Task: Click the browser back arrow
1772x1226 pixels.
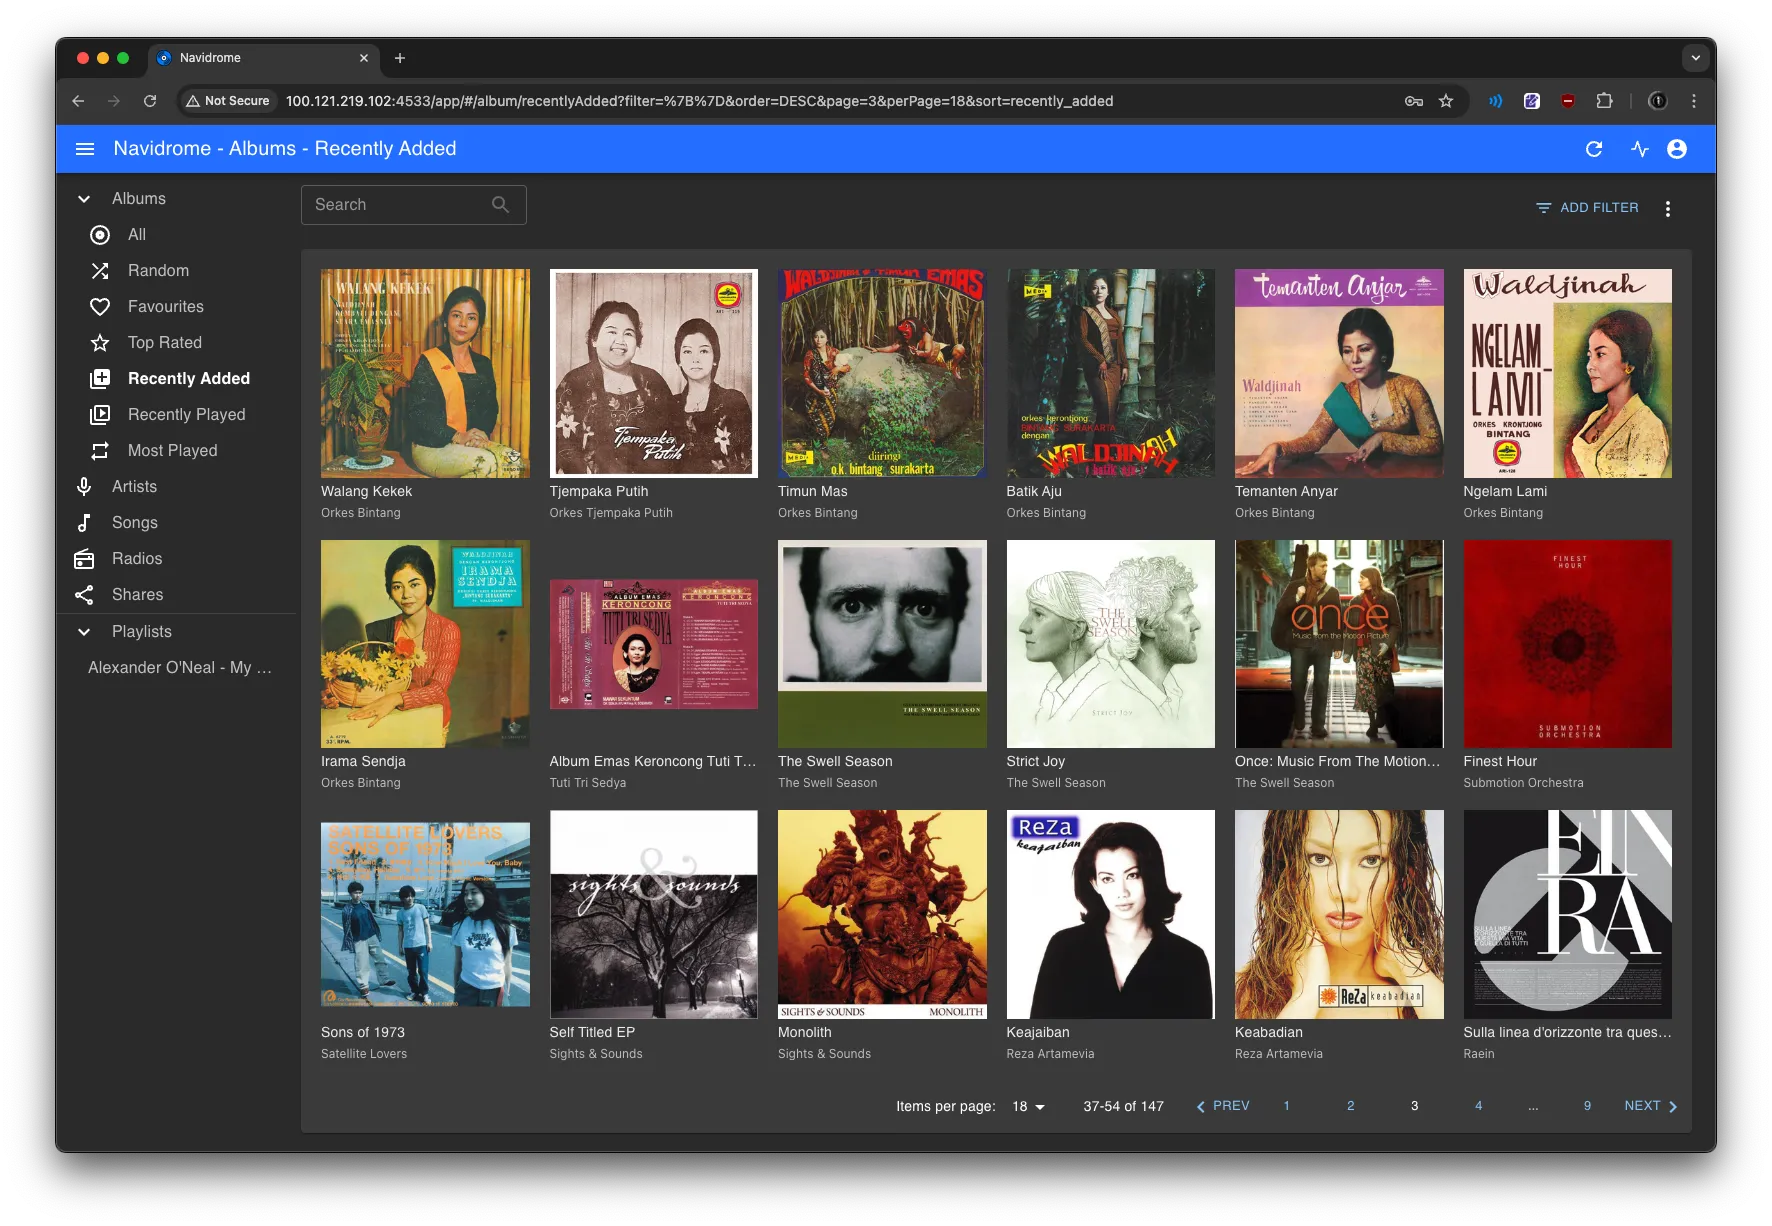Action: (x=78, y=101)
